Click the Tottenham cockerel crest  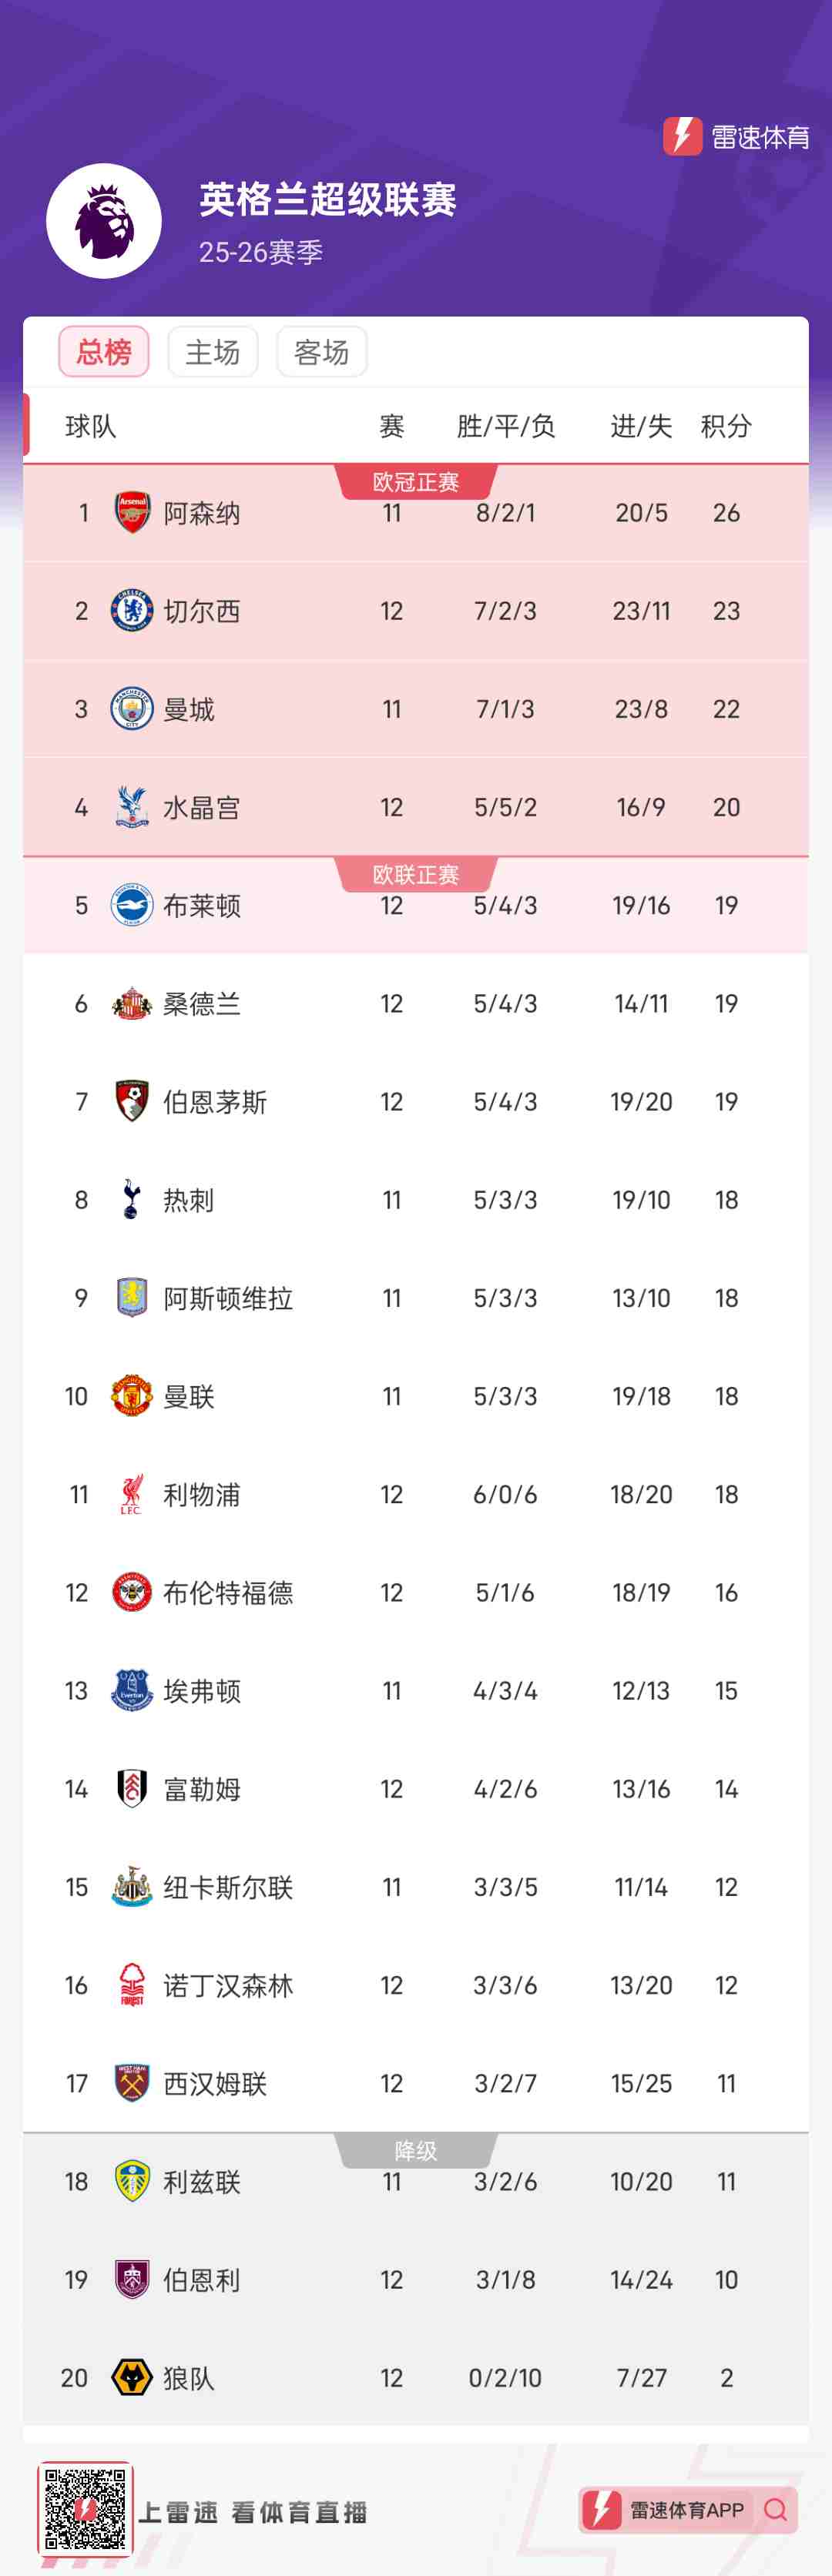[131, 1199]
